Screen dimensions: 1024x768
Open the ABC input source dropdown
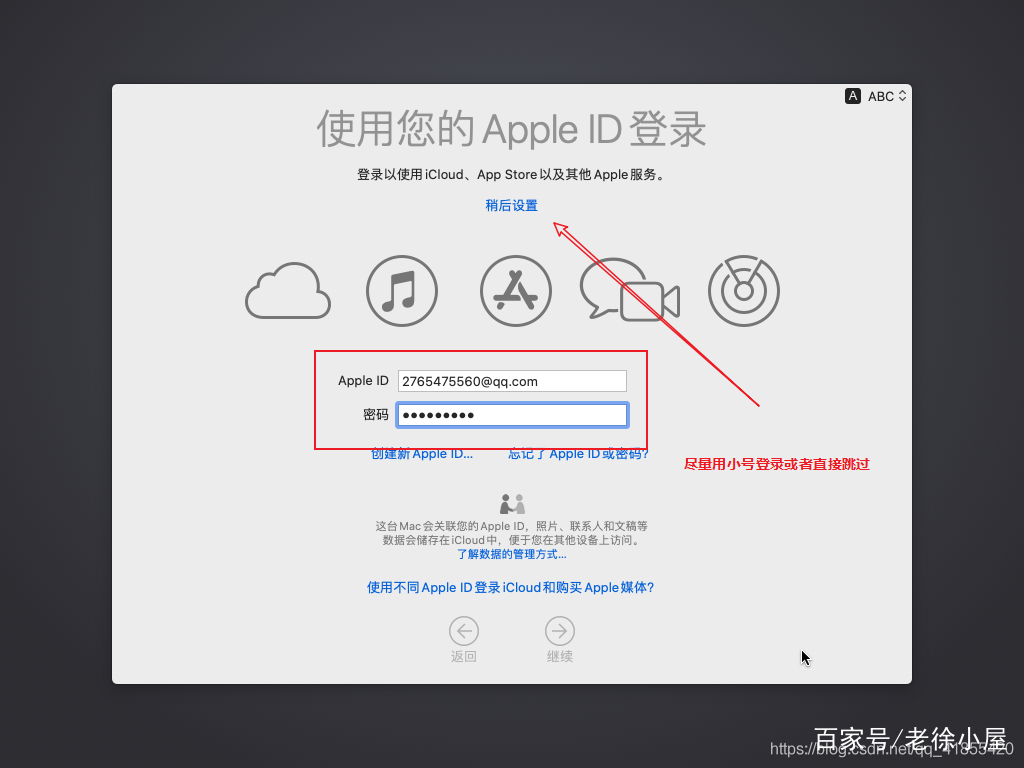pyautogui.click(x=887, y=96)
